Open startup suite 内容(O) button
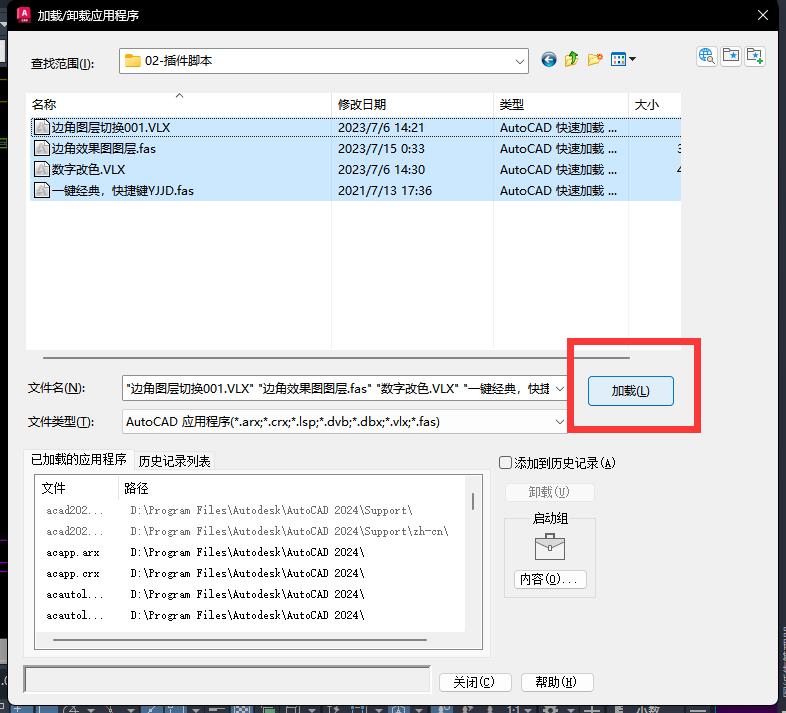 coord(550,579)
